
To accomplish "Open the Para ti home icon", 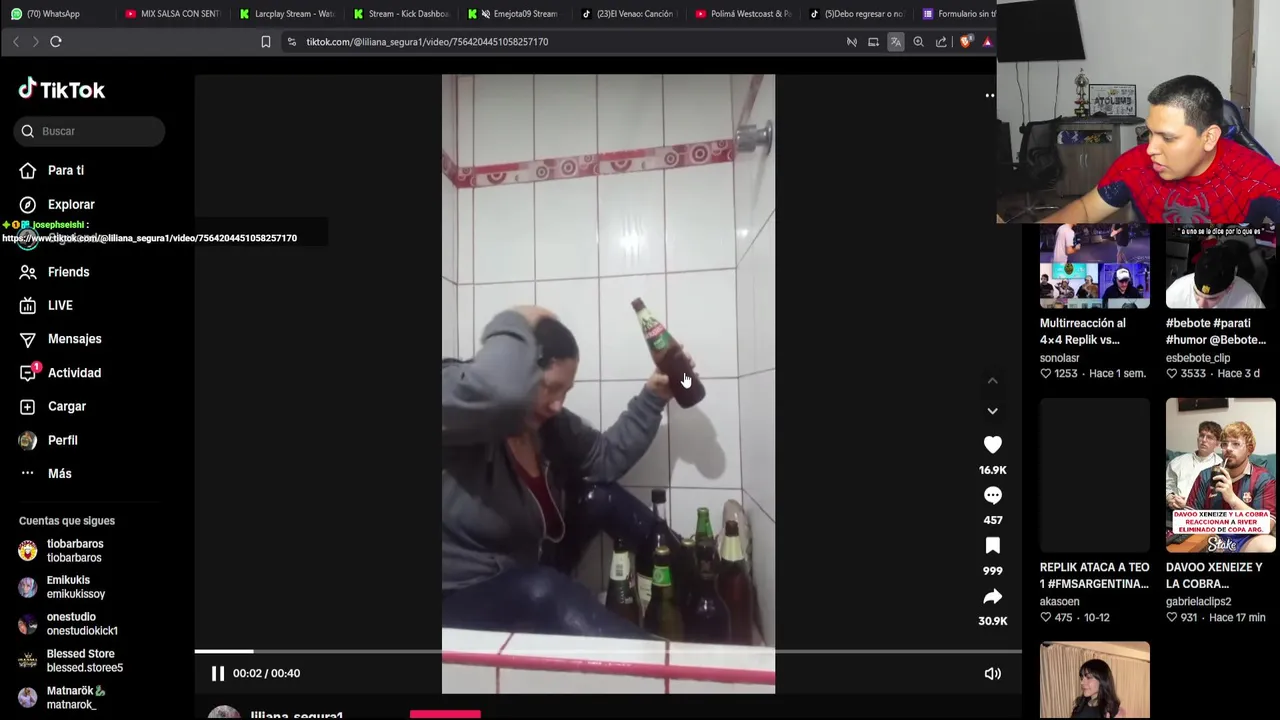I will [28, 170].
